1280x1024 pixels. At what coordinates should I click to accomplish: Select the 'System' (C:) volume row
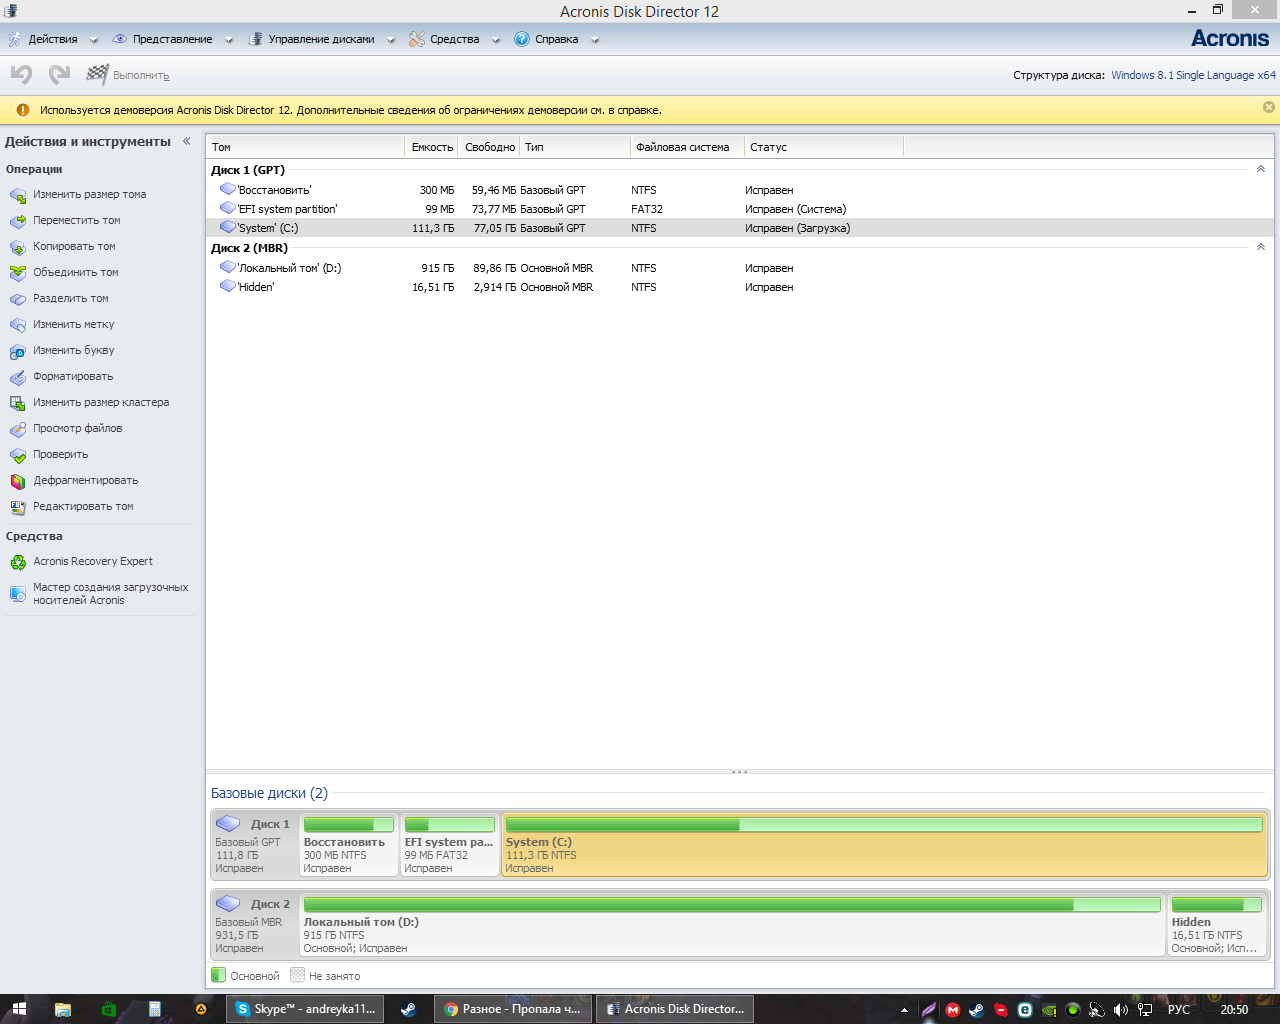pyautogui.click(x=740, y=228)
